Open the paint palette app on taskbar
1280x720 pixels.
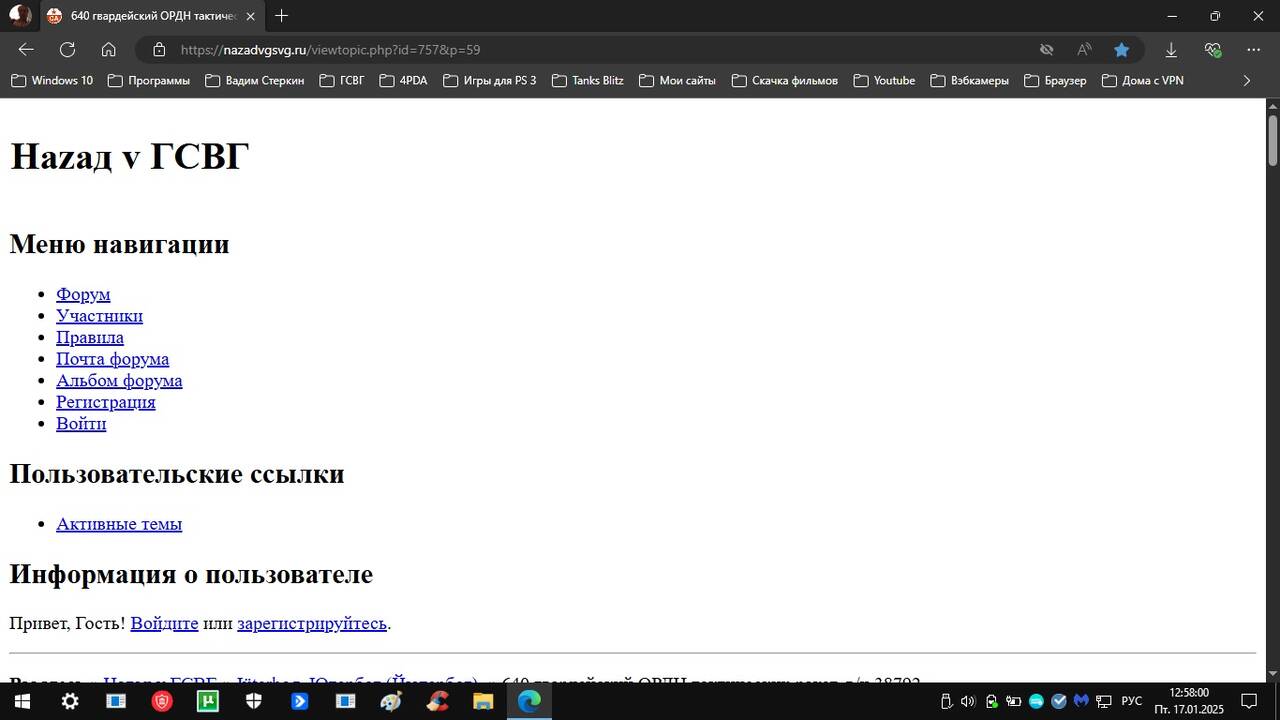(391, 701)
